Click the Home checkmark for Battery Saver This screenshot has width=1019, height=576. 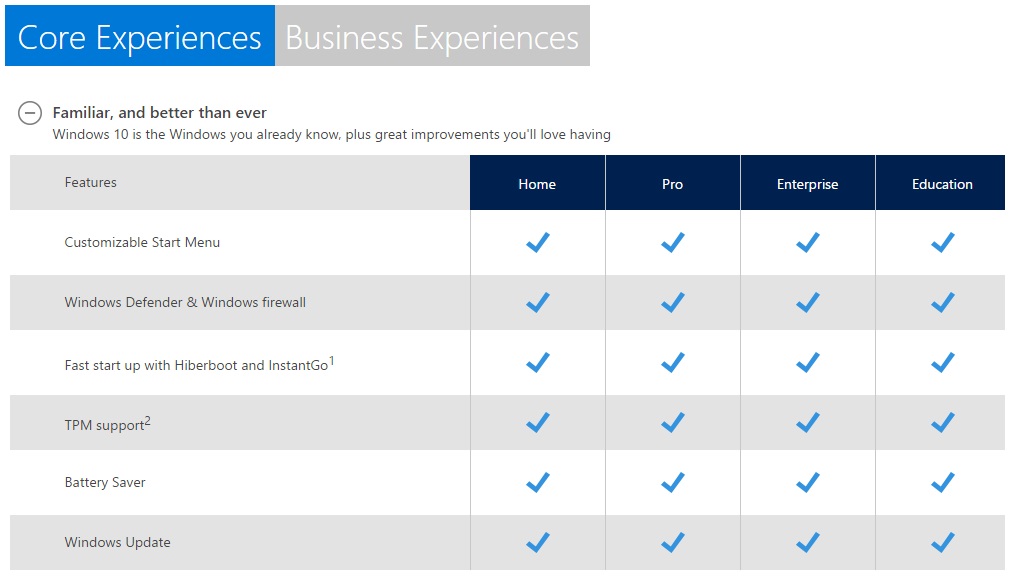tap(537, 482)
